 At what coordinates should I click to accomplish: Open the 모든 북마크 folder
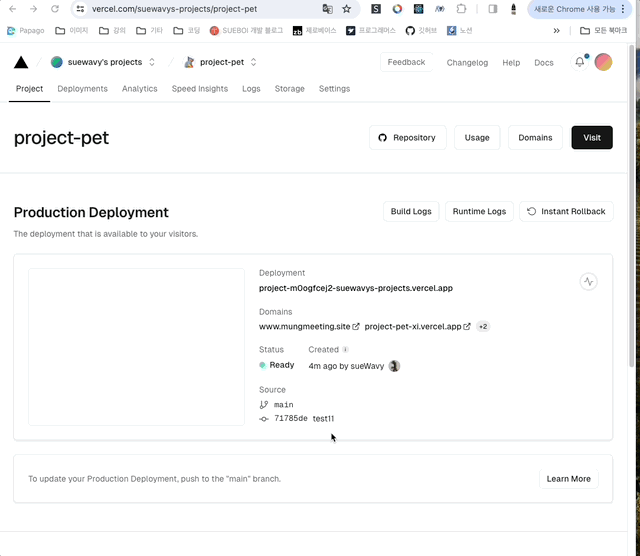(603, 31)
